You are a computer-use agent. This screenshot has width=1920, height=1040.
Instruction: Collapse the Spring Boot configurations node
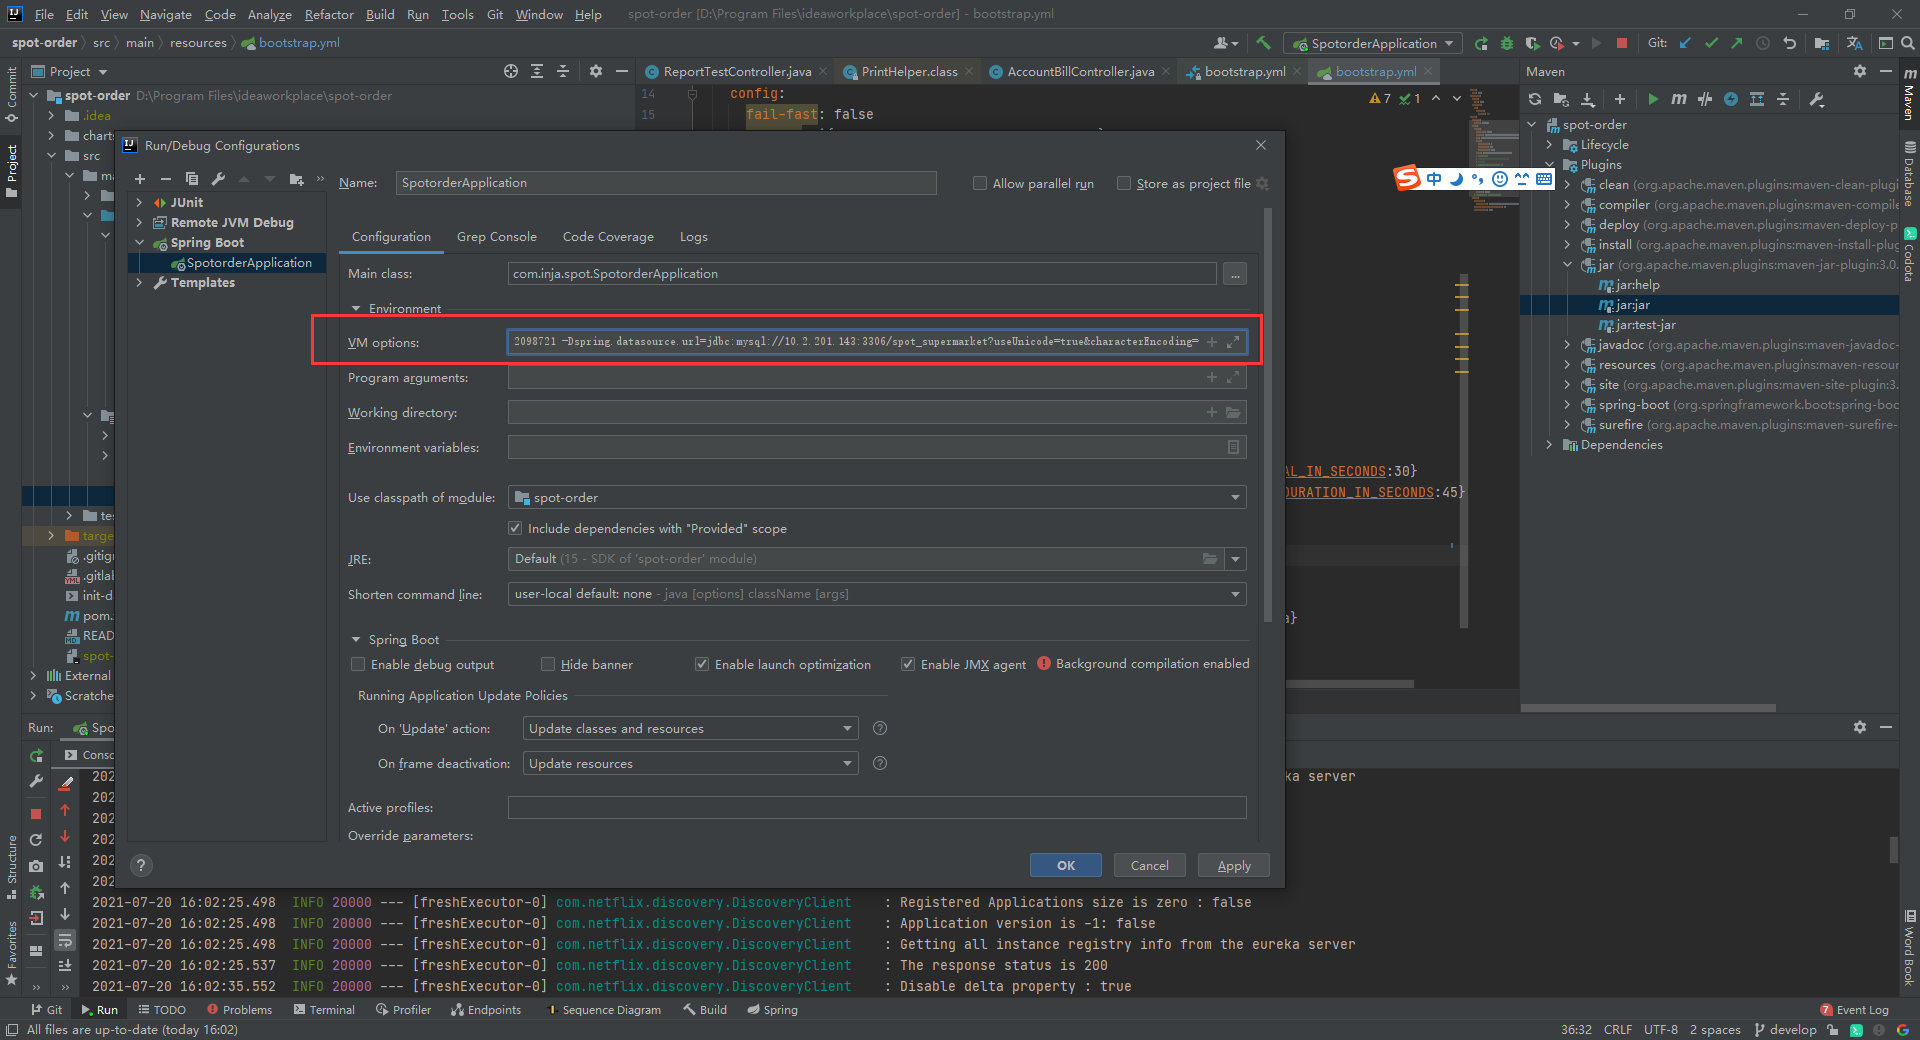139,242
